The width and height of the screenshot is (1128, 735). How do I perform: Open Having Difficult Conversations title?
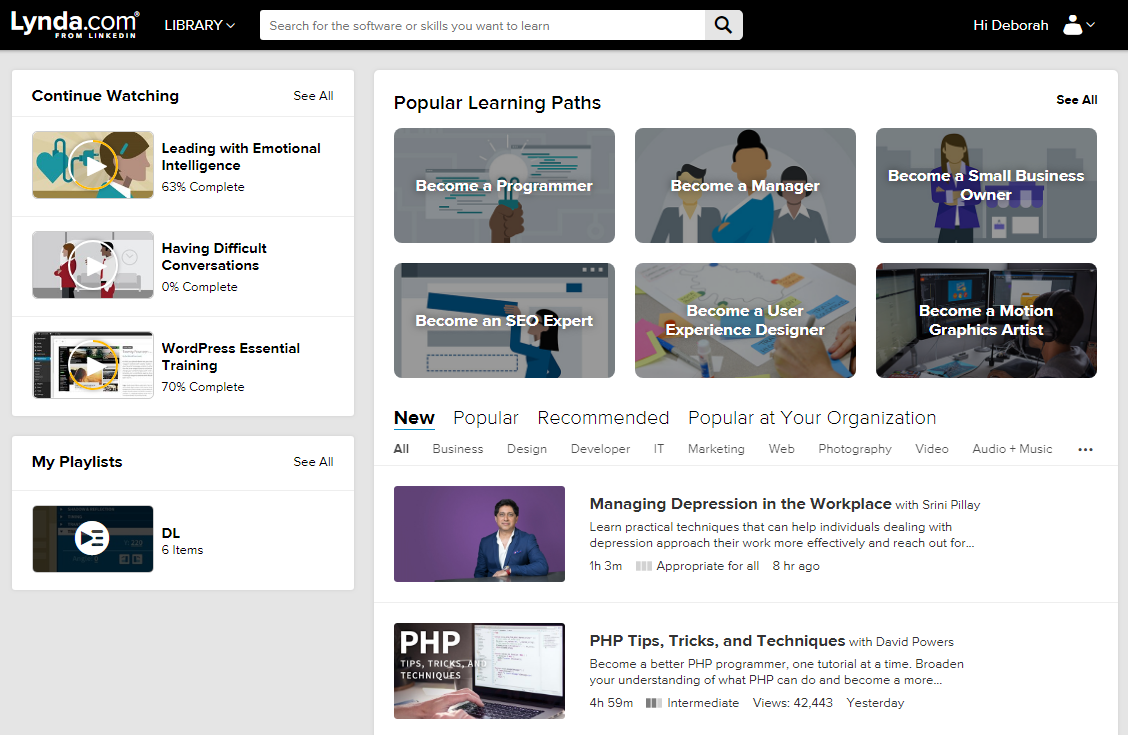214,257
